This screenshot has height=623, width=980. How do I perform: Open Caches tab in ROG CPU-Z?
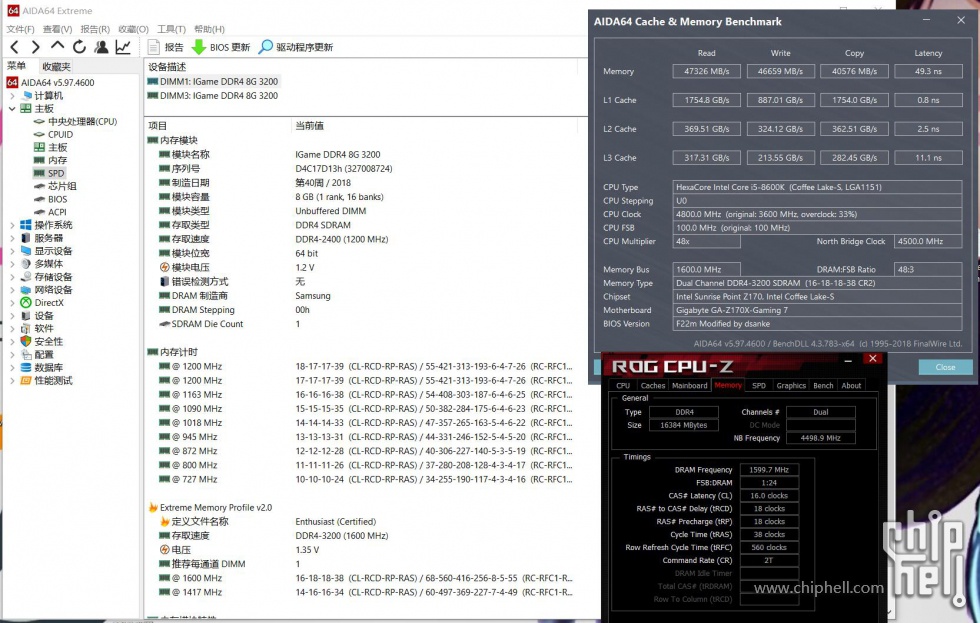[x=652, y=386]
